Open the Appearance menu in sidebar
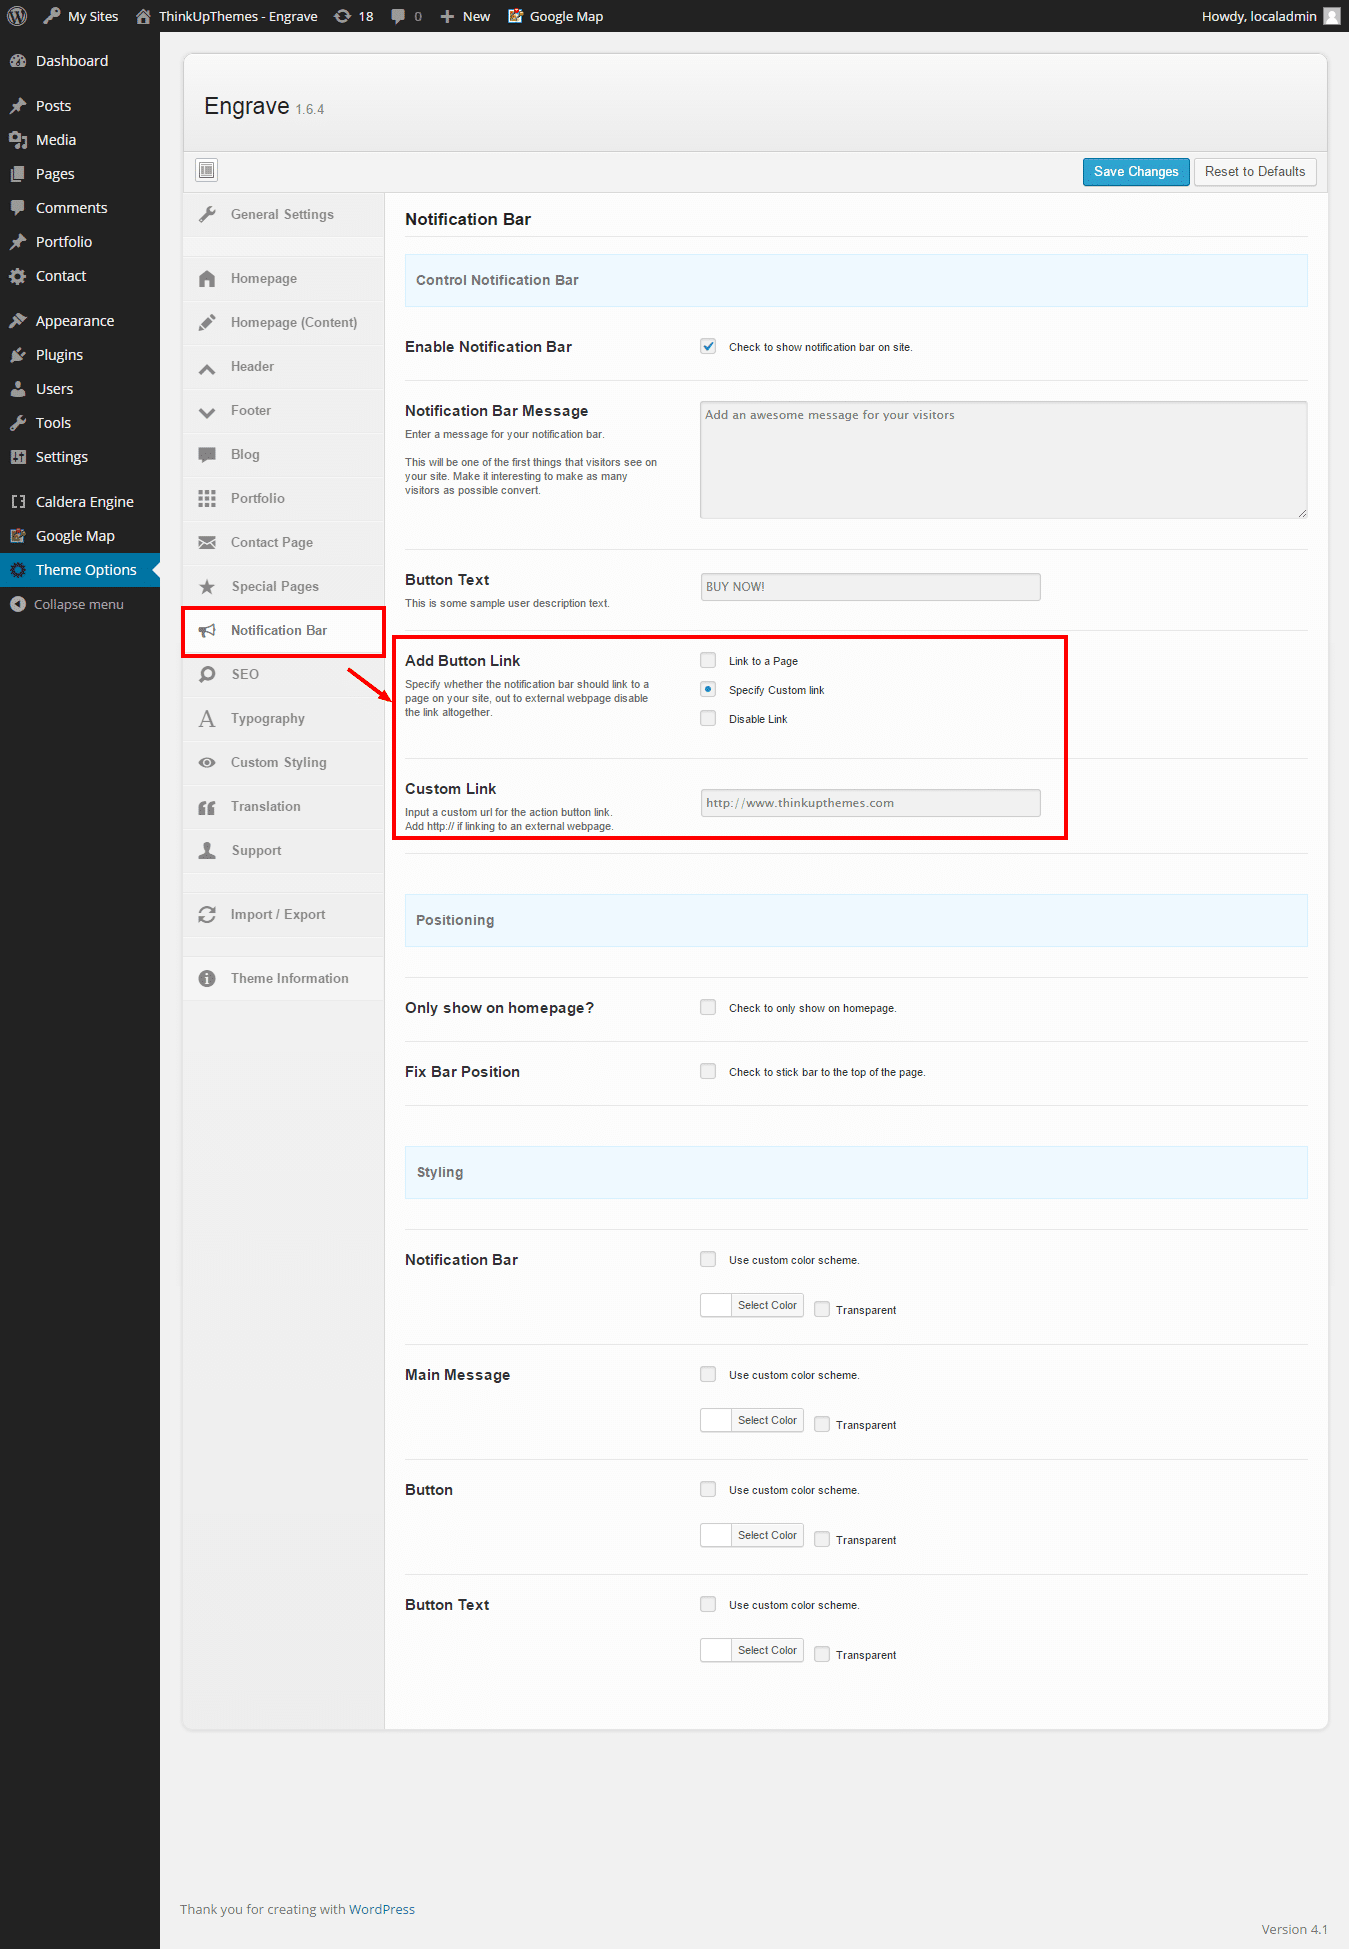 tap(75, 321)
